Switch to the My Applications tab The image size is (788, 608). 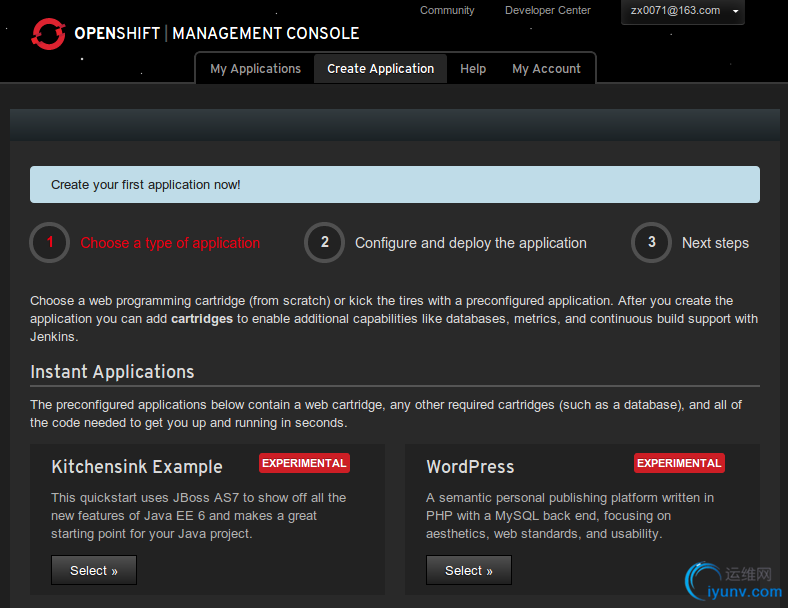pos(255,69)
